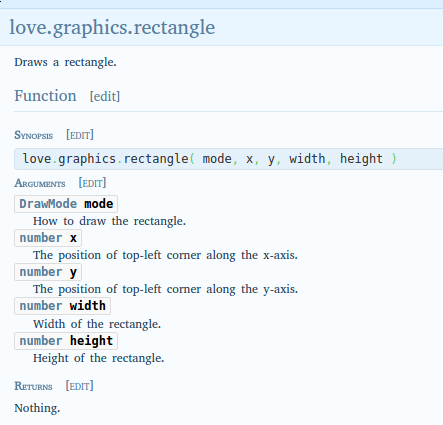Click the bold width argument name
Image resolution: width=443 pixels, height=425 pixels.
tap(88, 306)
